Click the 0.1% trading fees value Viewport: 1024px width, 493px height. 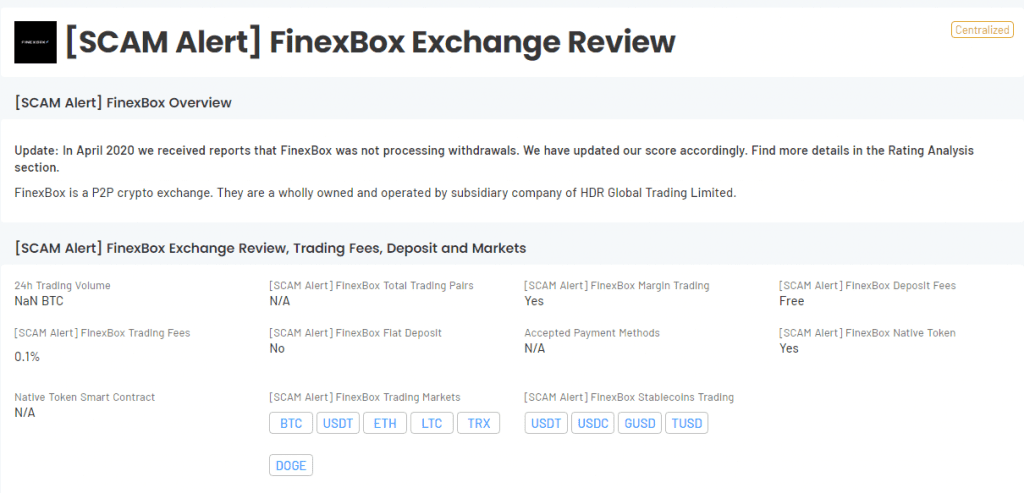27,357
